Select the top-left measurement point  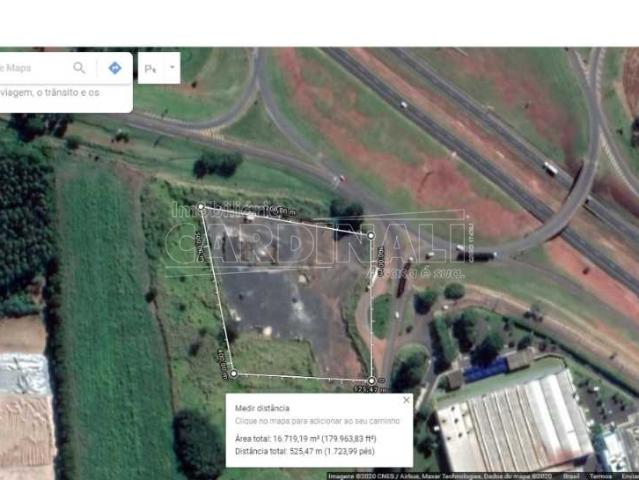[200, 207]
